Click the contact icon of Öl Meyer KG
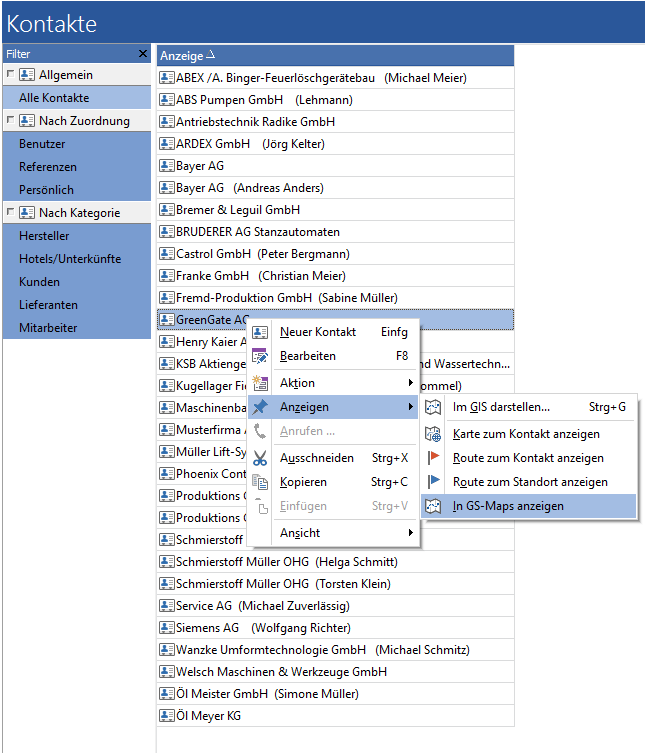The height and width of the screenshot is (753, 645). pyautogui.click(x=167, y=716)
